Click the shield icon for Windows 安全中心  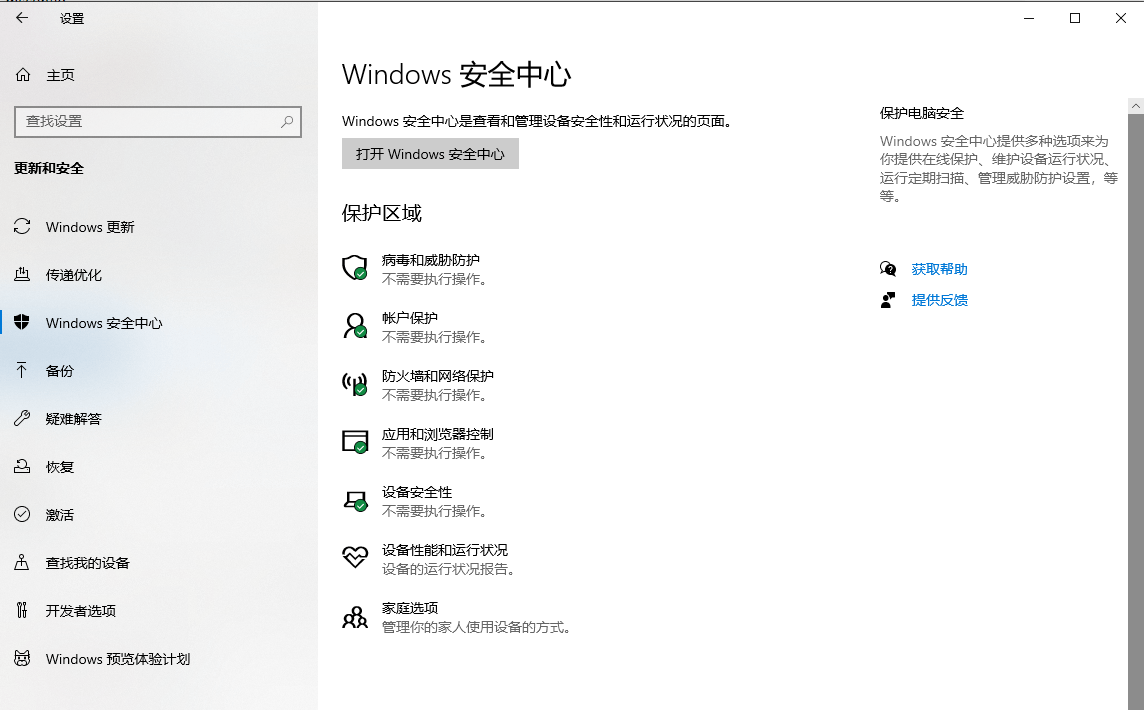(22, 322)
